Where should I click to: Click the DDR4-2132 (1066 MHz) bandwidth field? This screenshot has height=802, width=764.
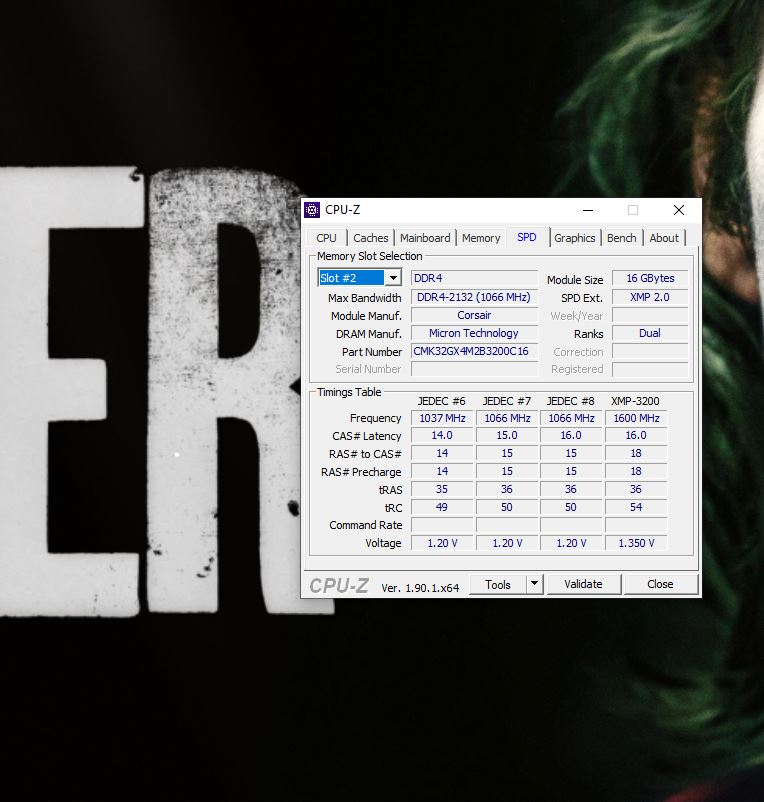[474, 297]
